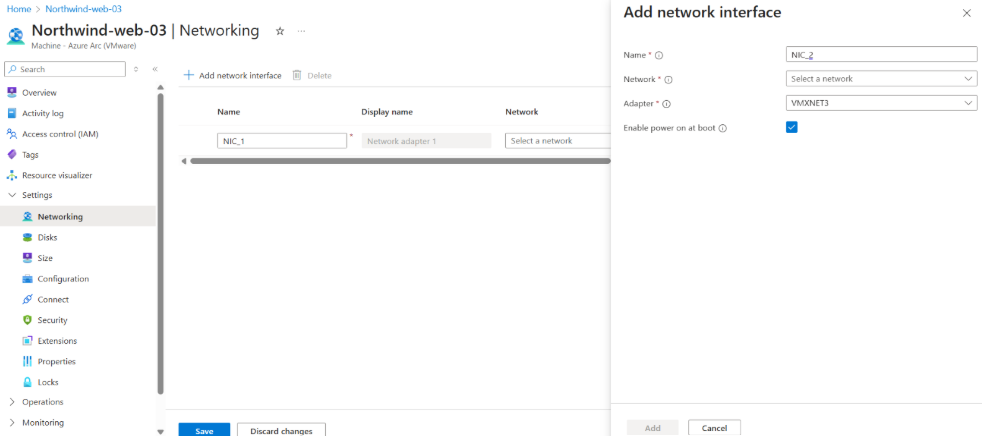The image size is (982, 436).
Task: Open the more options ellipsis by title
Action: coord(301,31)
